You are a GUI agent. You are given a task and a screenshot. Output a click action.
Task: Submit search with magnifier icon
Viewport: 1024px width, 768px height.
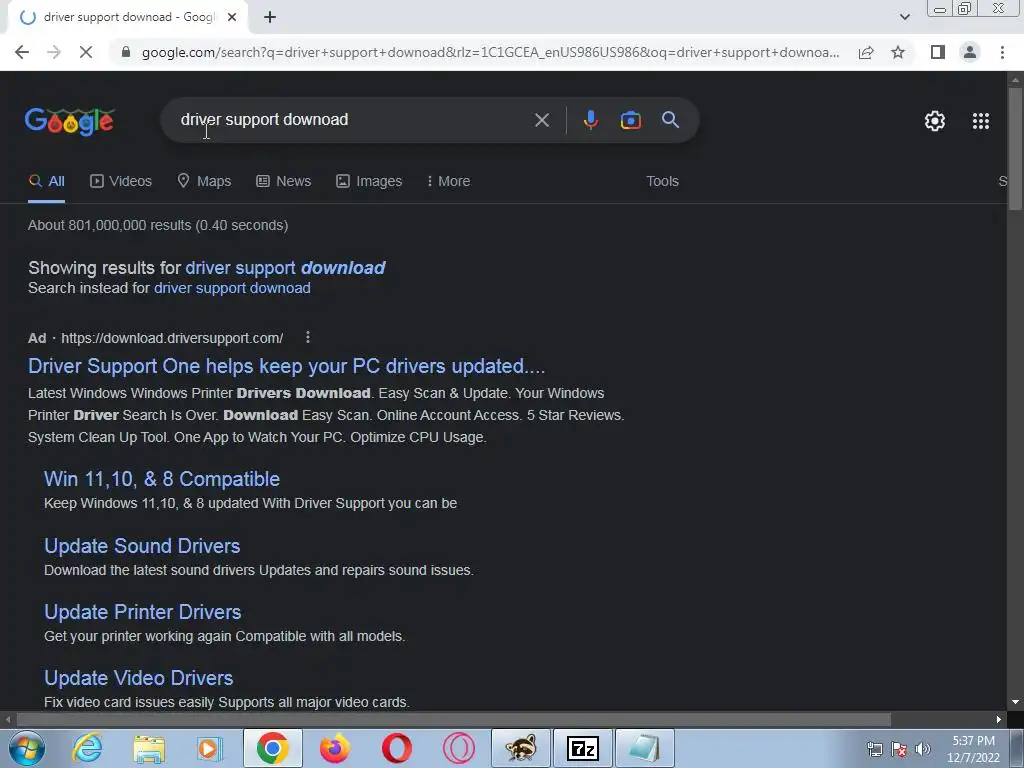(670, 120)
